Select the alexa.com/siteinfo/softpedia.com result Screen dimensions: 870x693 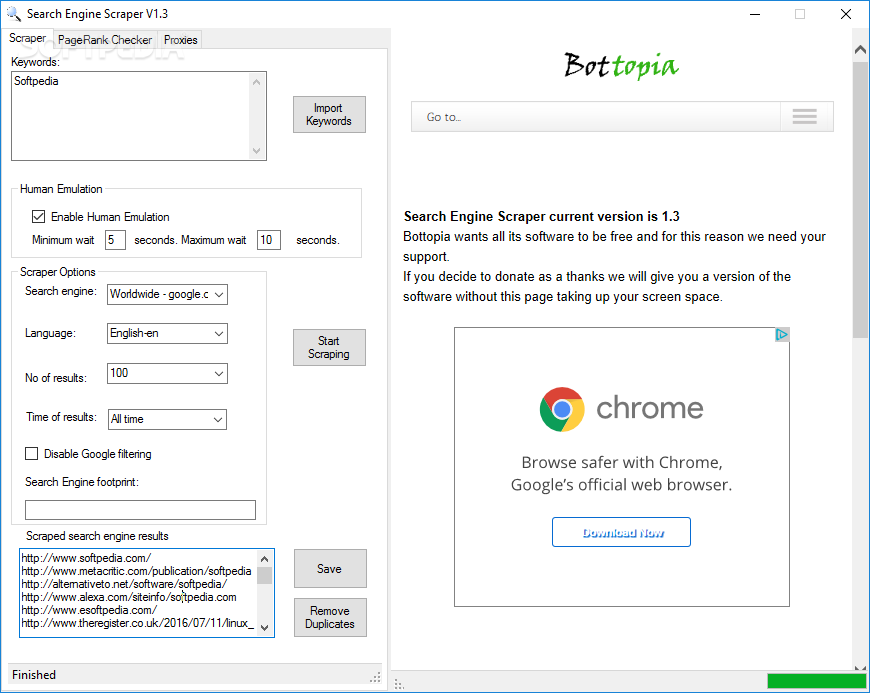(x=129, y=597)
